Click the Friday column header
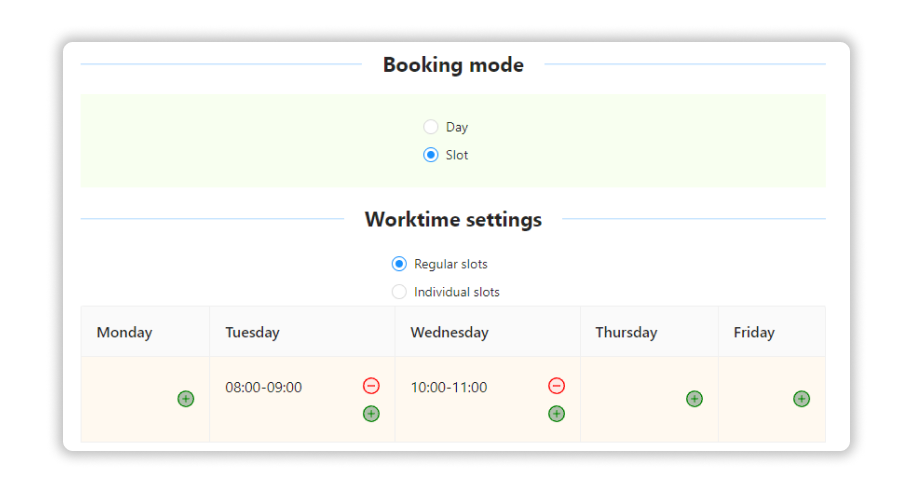Viewport: 914px width, 494px height. pos(772,332)
